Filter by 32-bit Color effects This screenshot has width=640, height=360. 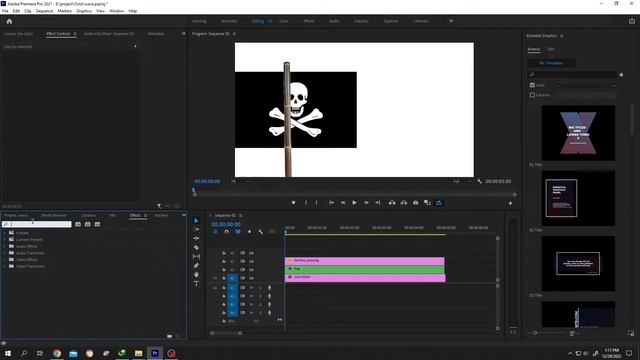tap(87, 224)
